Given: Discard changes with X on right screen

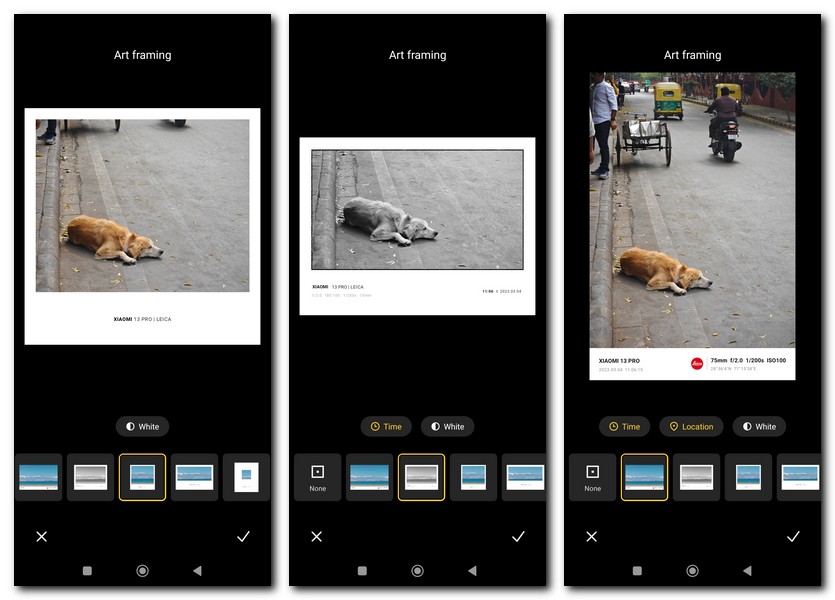Looking at the screenshot, I should (x=592, y=537).
